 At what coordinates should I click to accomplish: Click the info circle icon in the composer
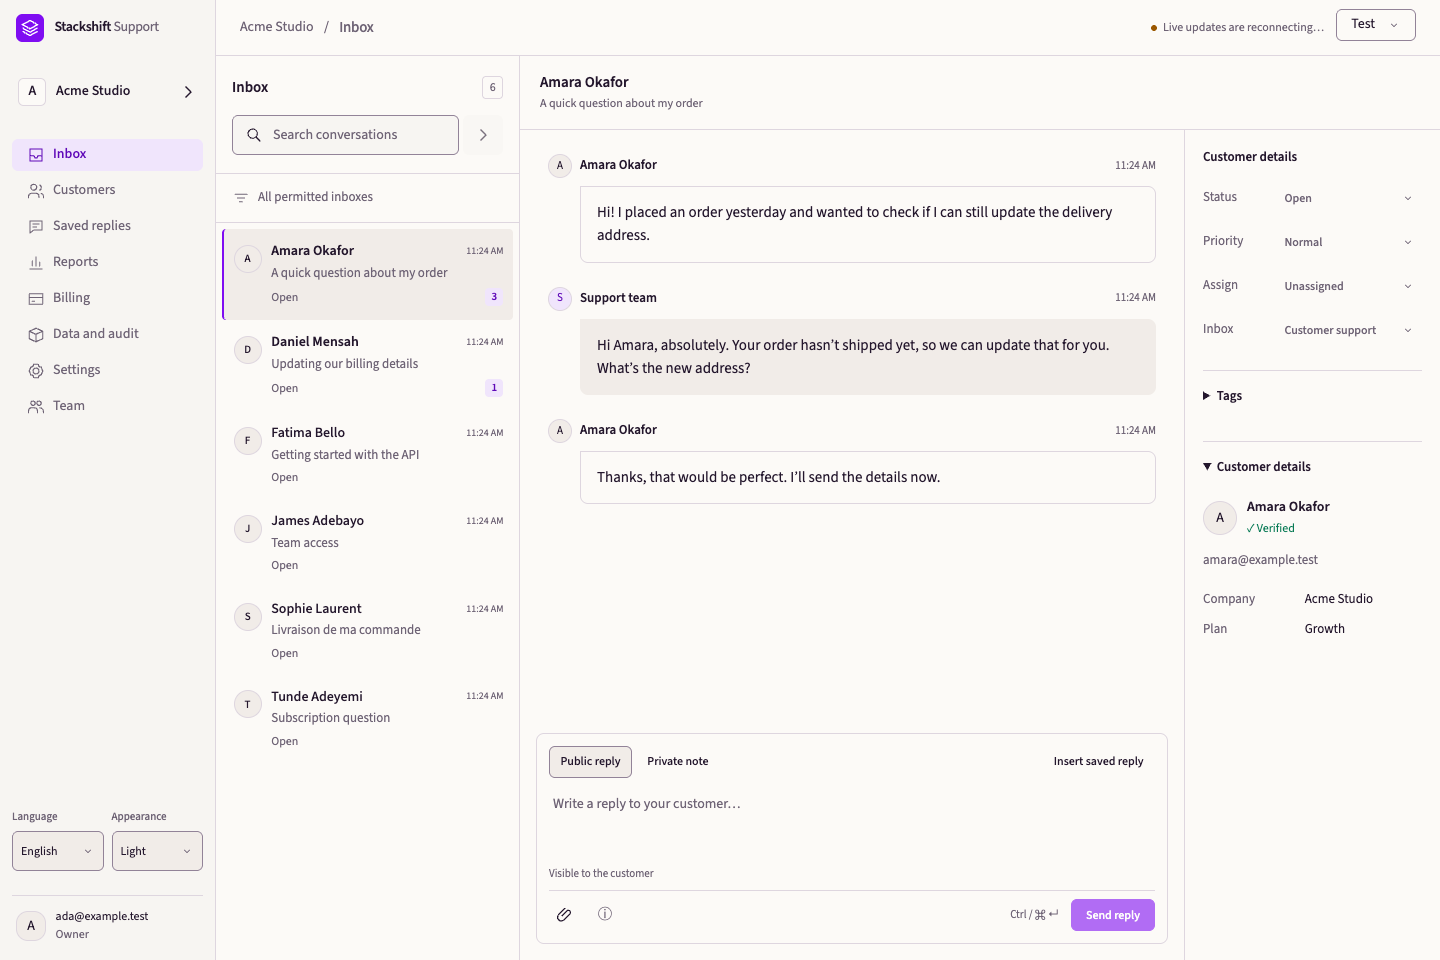pyautogui.click(x=605, y=914)
